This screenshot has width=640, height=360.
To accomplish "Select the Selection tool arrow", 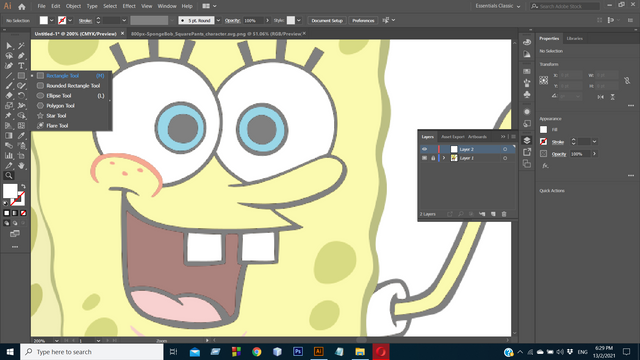I will [9, 46].
